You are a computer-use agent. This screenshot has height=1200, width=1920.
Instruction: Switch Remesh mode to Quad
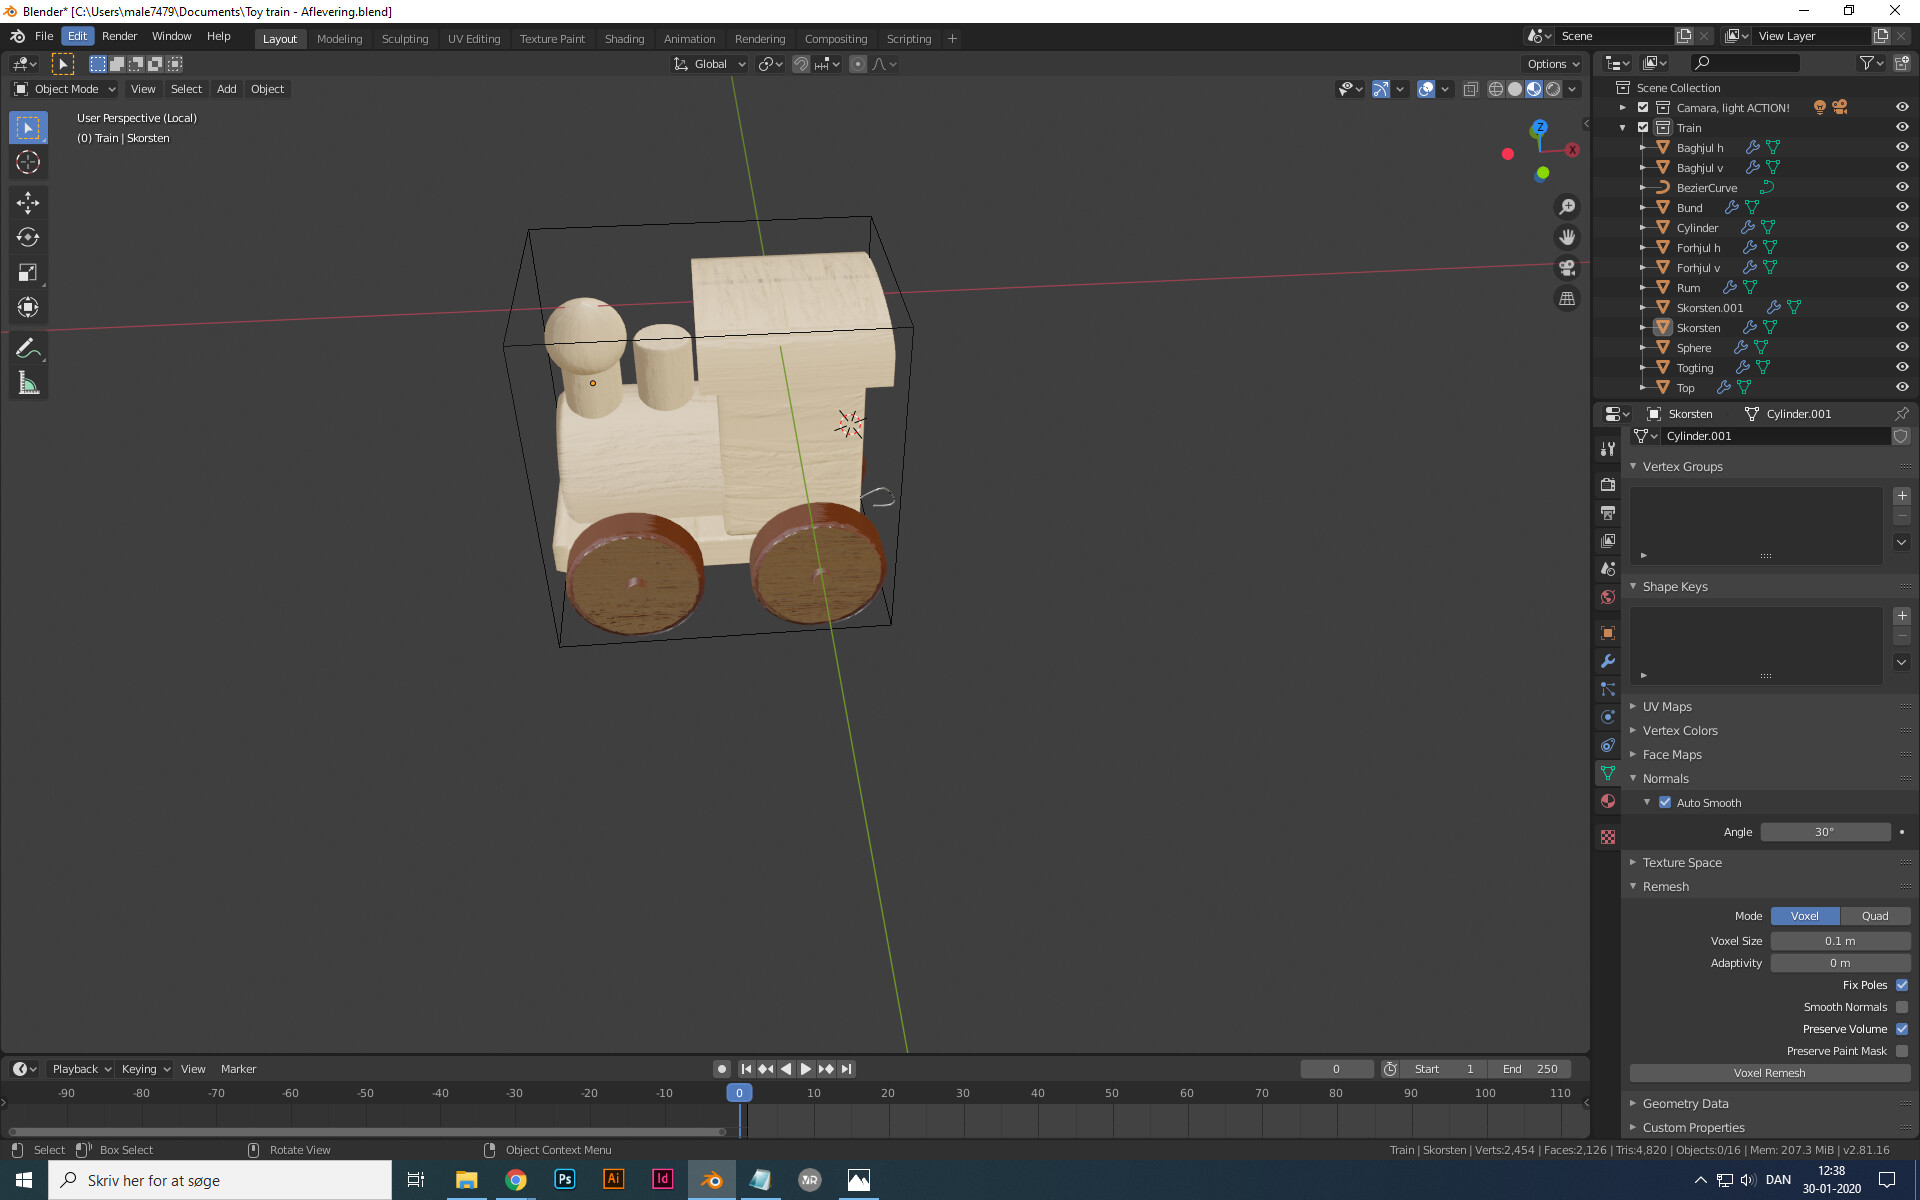tap(1876, 916)
